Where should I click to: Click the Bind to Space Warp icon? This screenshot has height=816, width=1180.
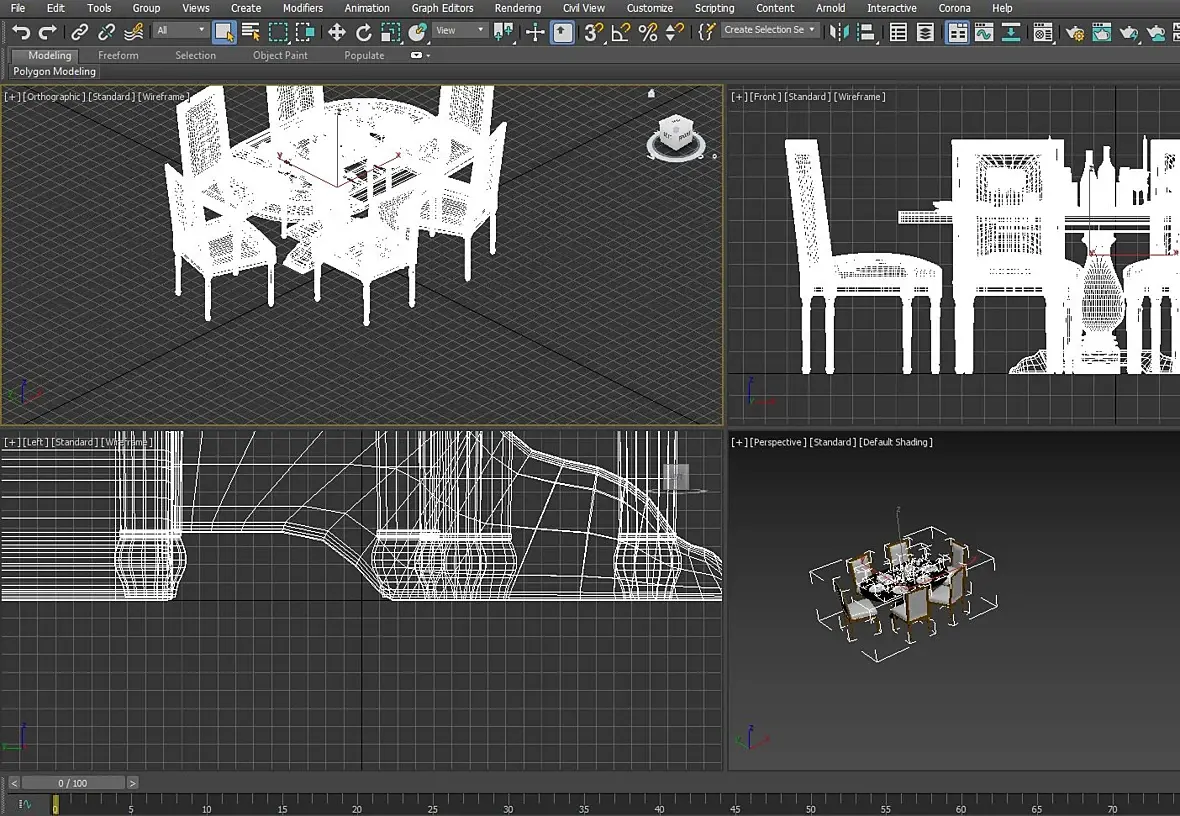(133, 32)
